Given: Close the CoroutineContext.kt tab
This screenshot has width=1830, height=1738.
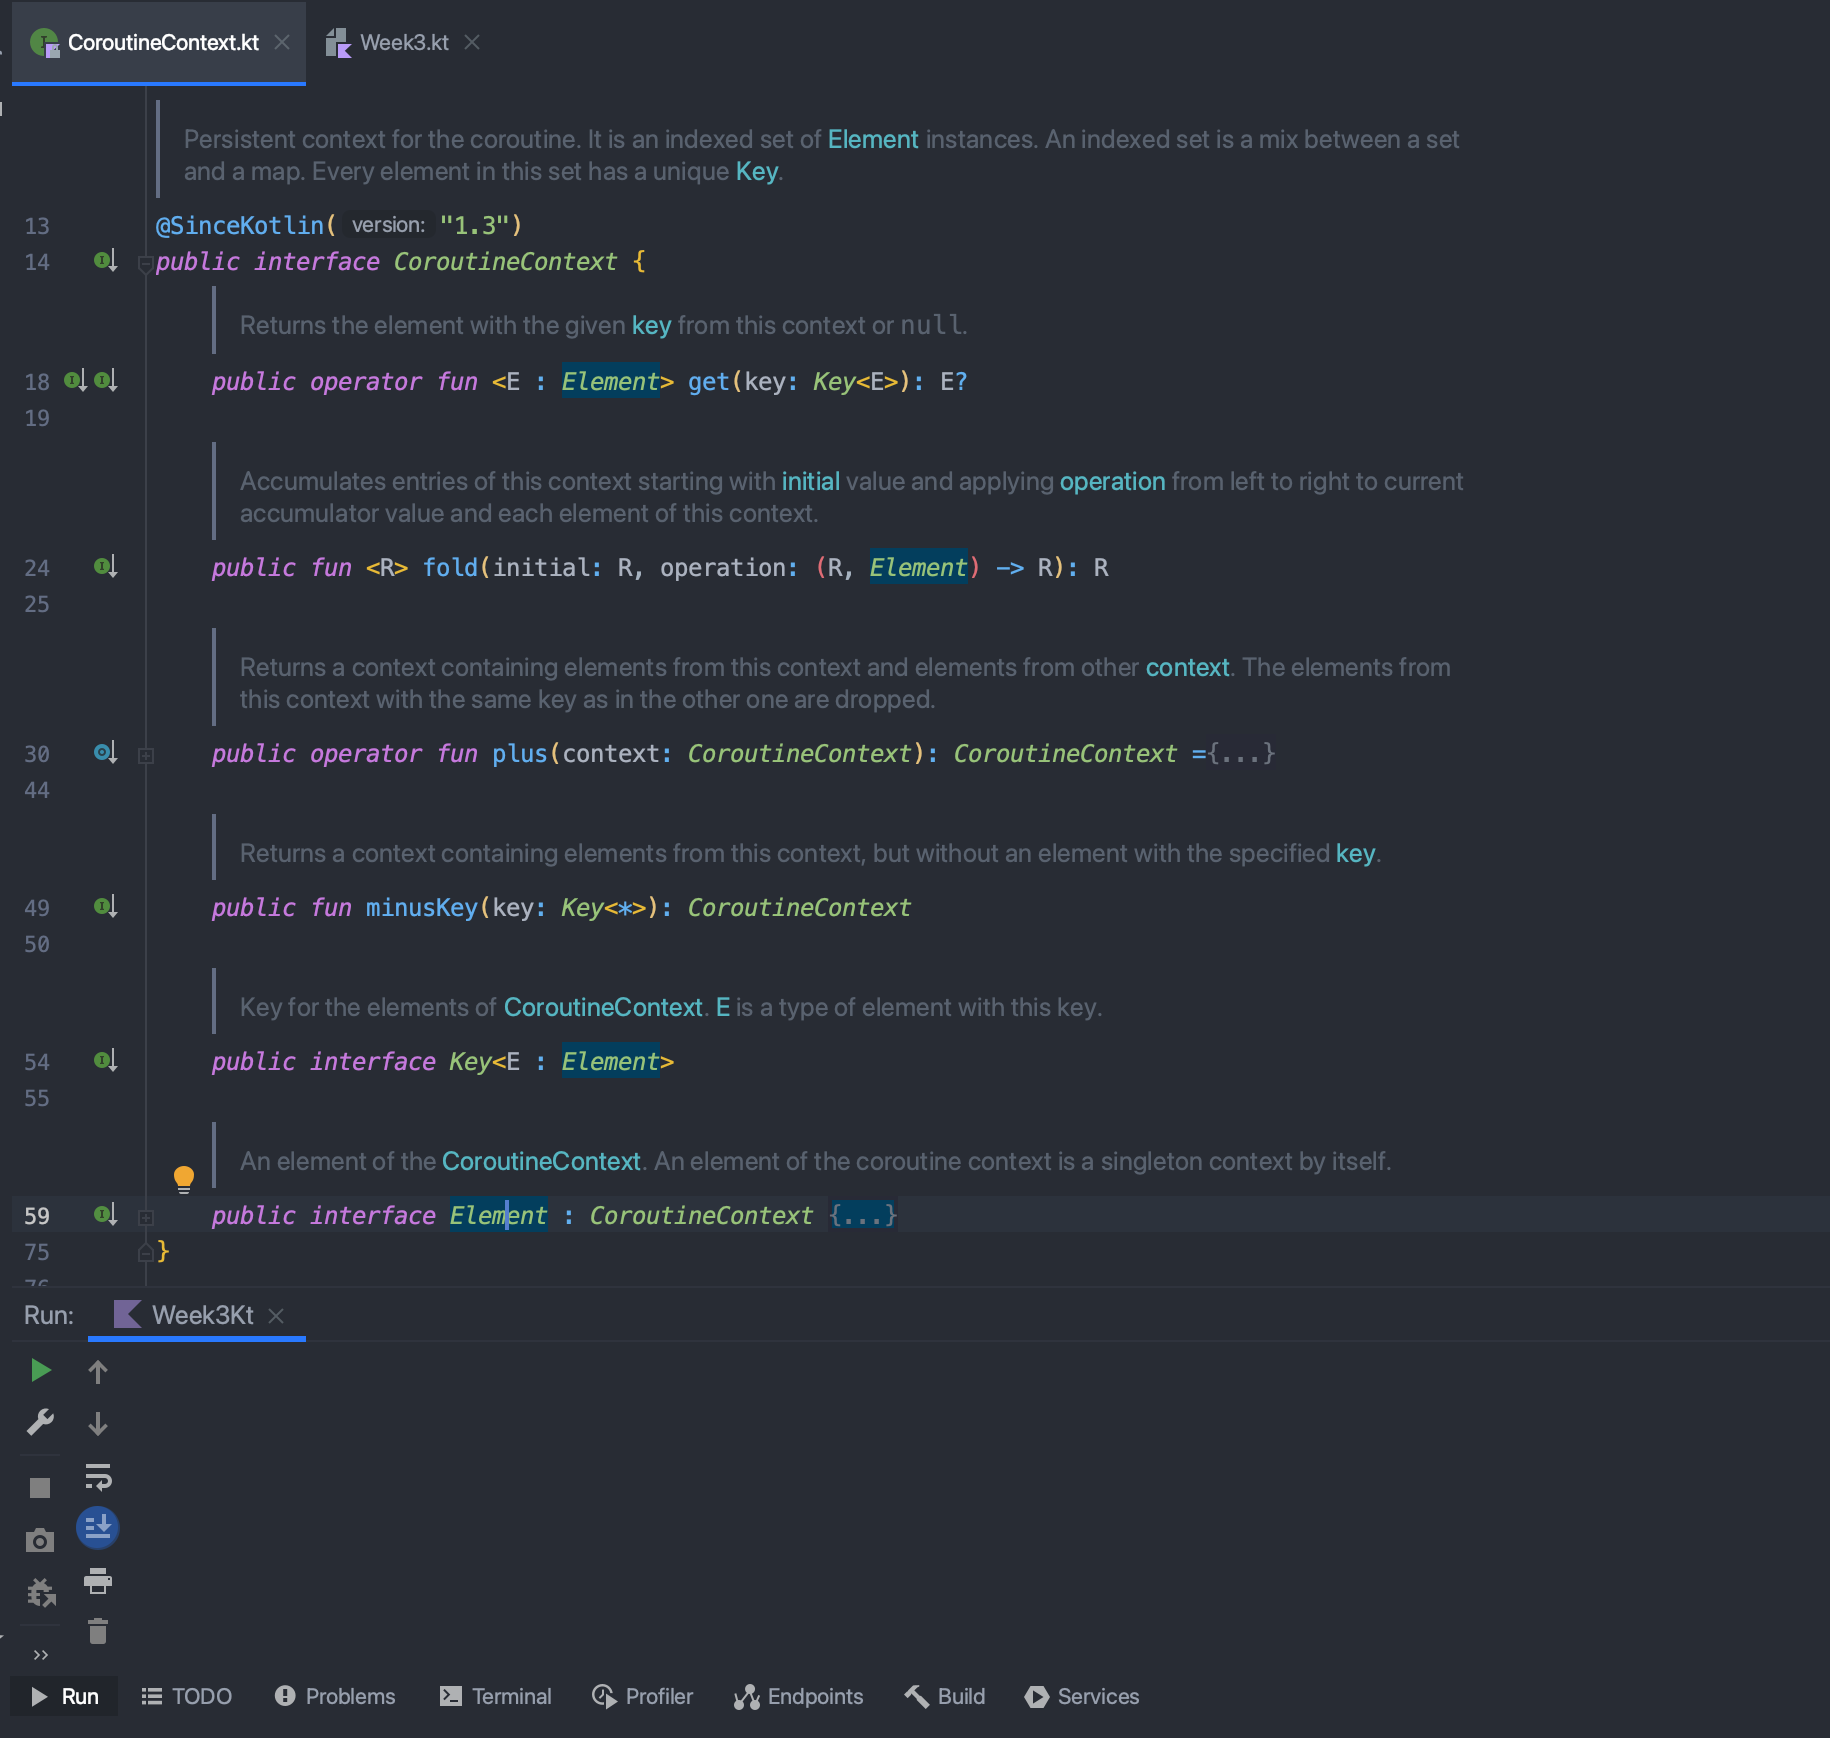Looking at the screenshot, I should click(283, 42).
